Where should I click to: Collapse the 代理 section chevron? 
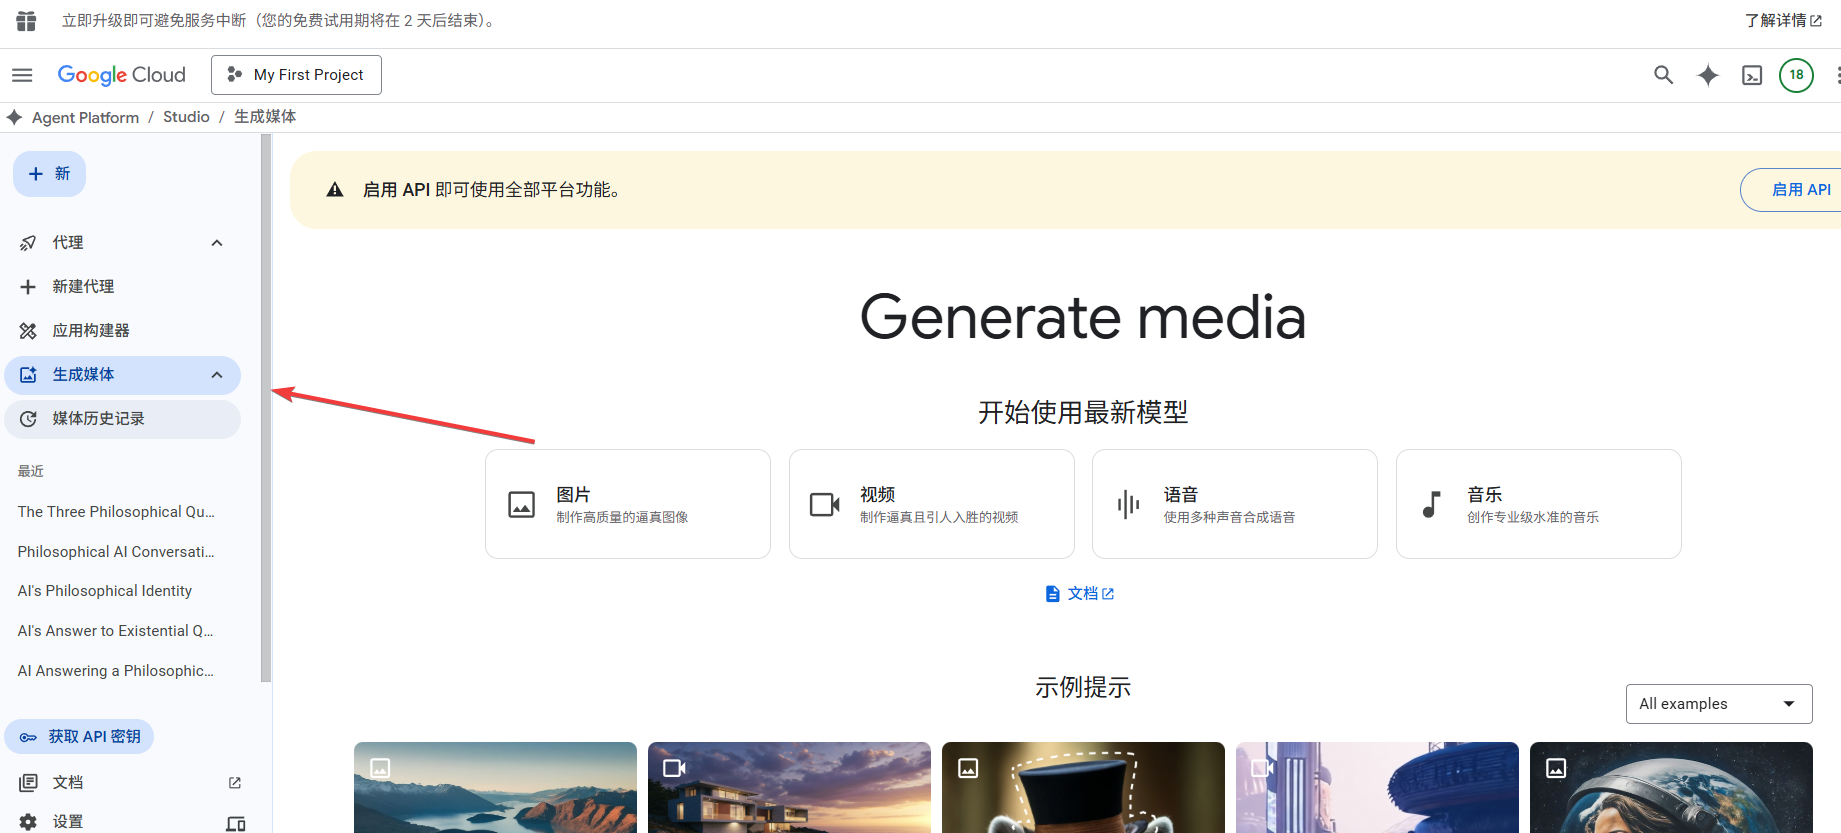coord(217,243)
